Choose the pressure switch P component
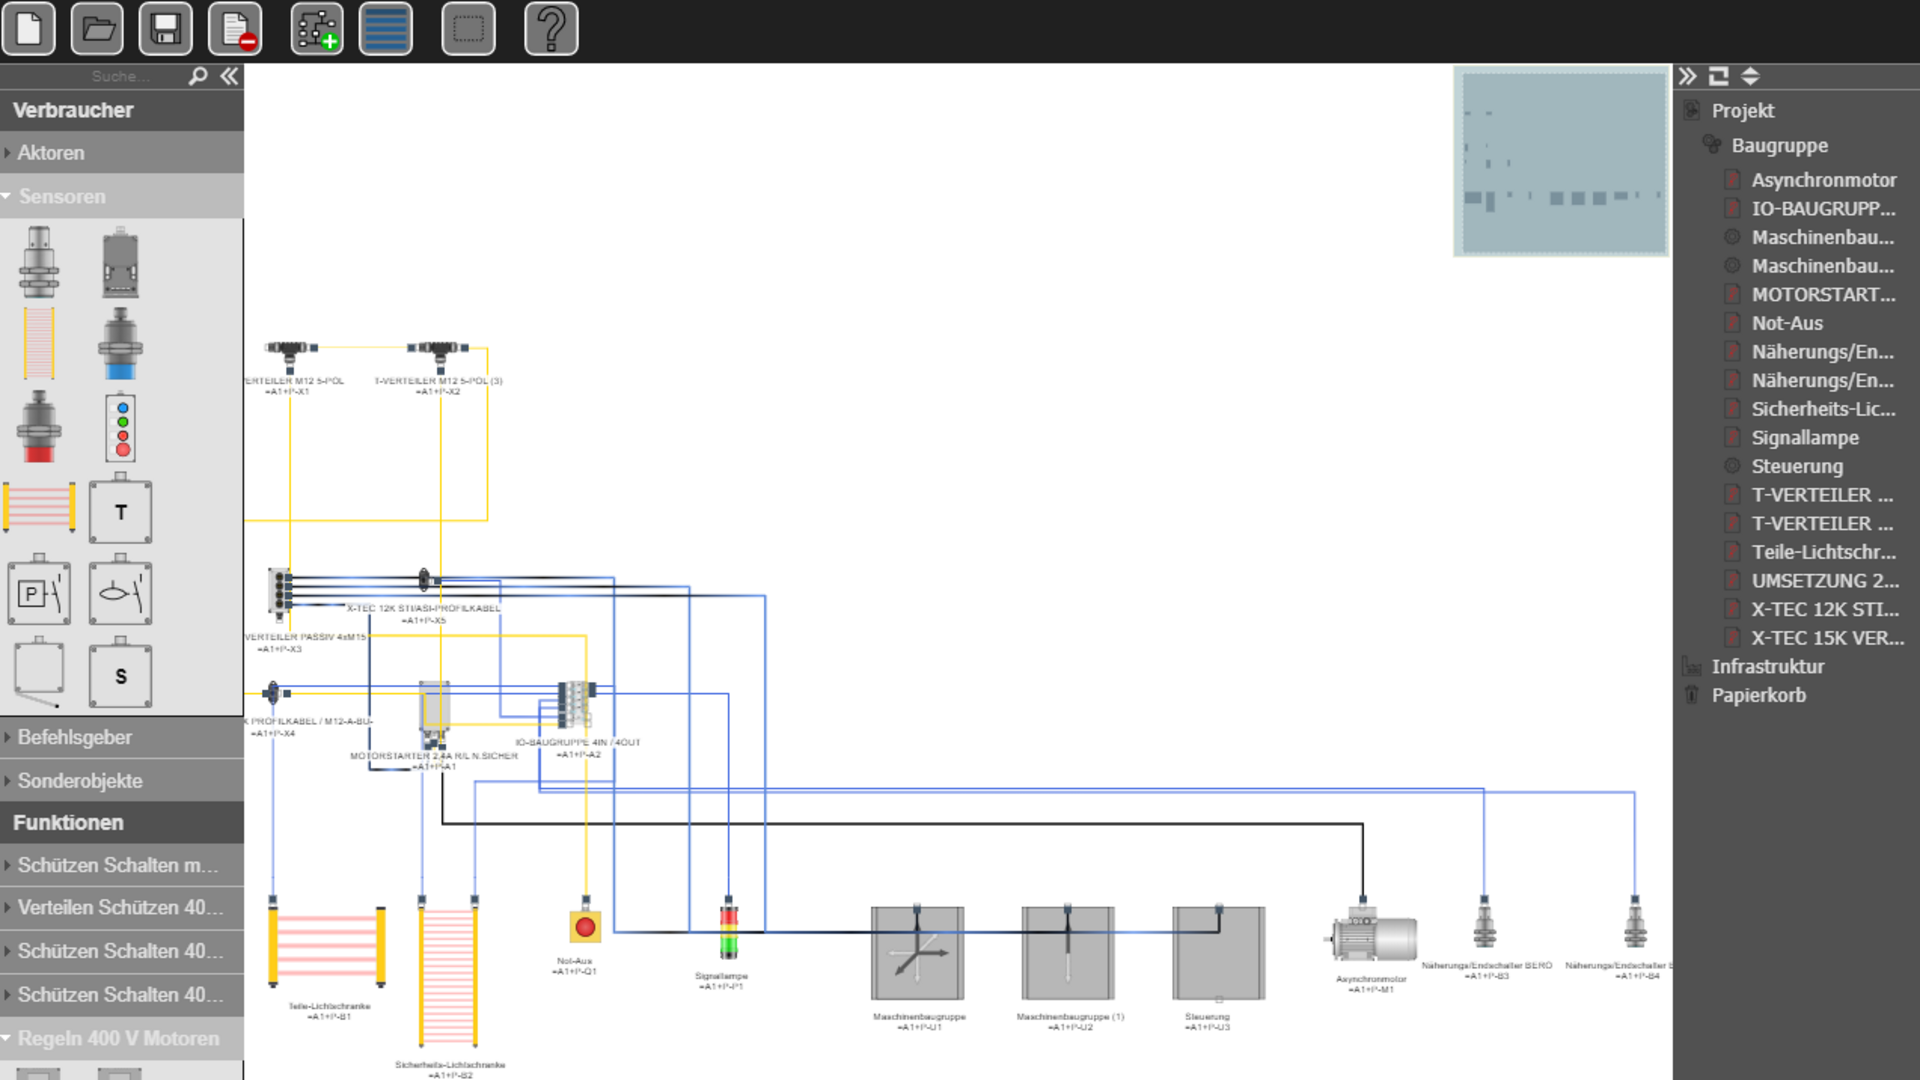 39,594
